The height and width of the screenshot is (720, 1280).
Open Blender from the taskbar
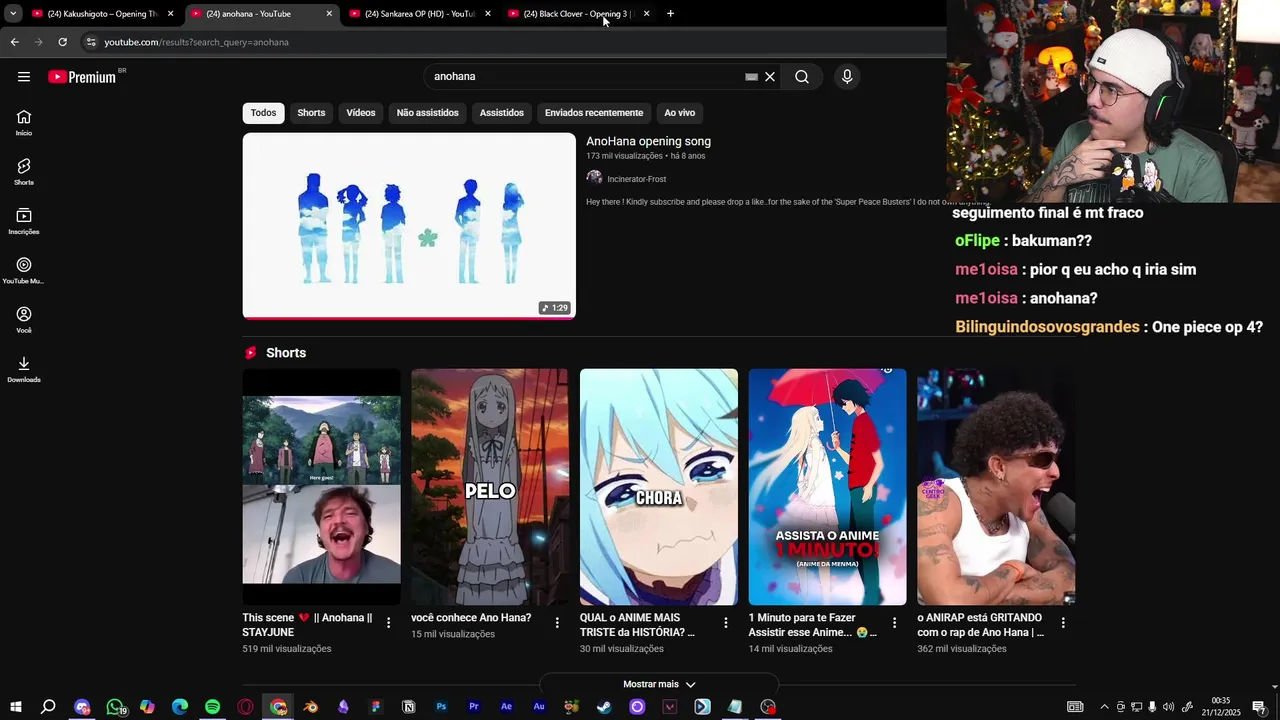[311, 707]
